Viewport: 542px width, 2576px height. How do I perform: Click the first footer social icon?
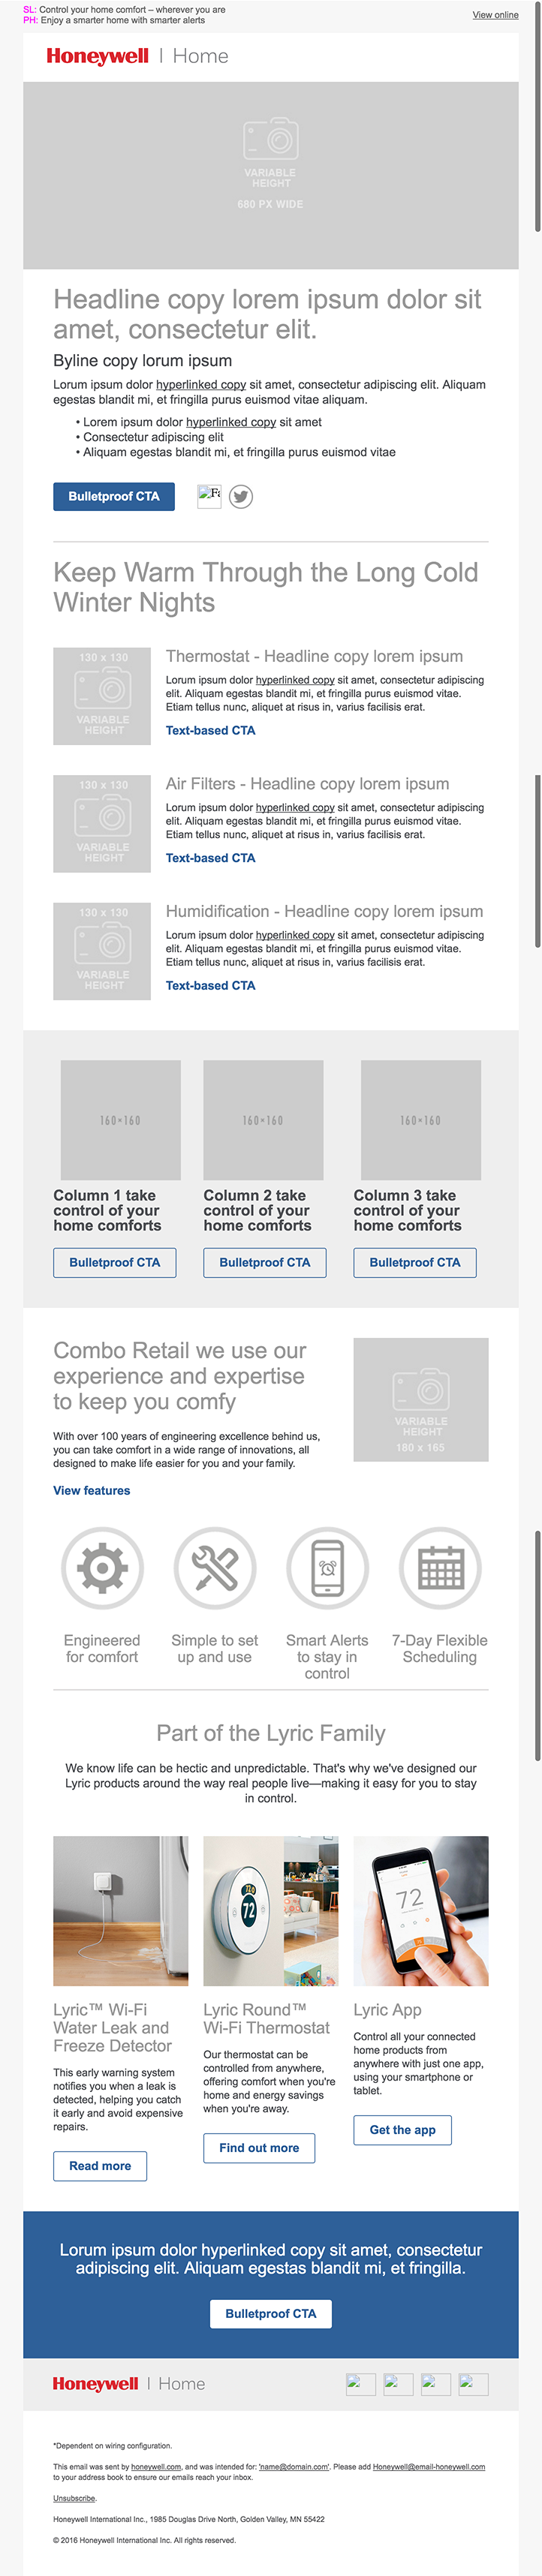click(x=360, y=2384)
